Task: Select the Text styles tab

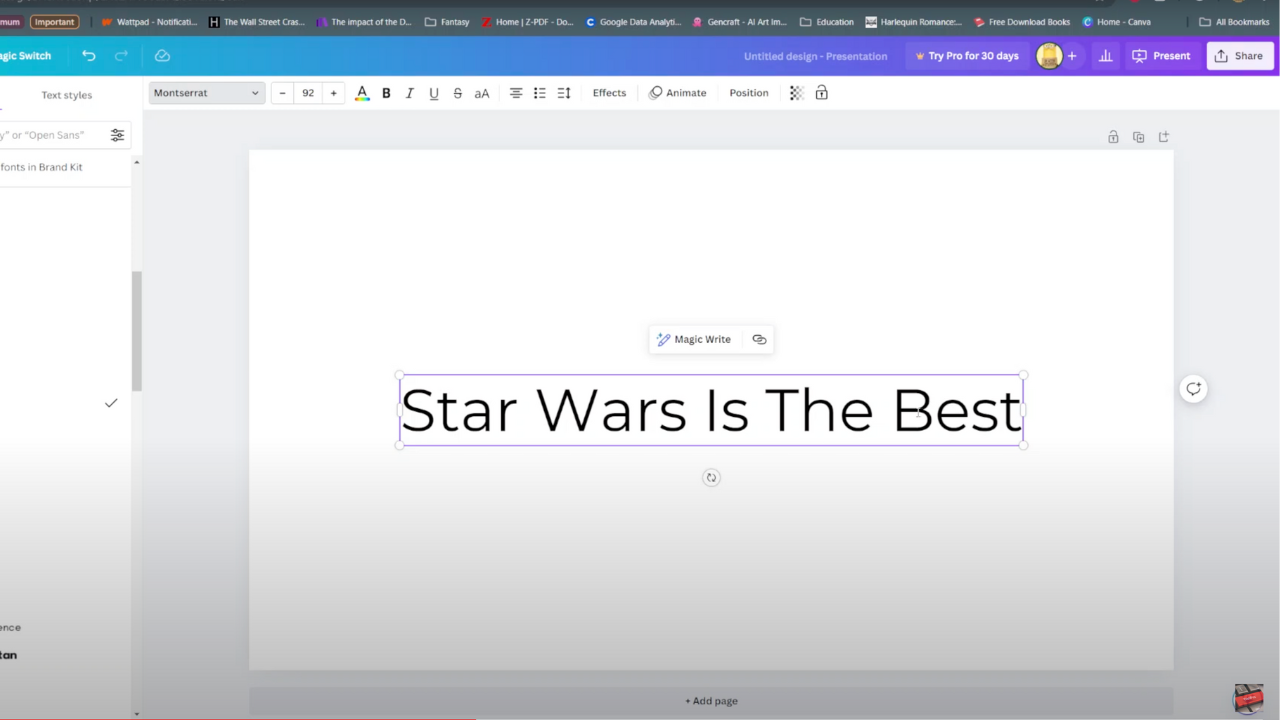Action: click(66, 95)
